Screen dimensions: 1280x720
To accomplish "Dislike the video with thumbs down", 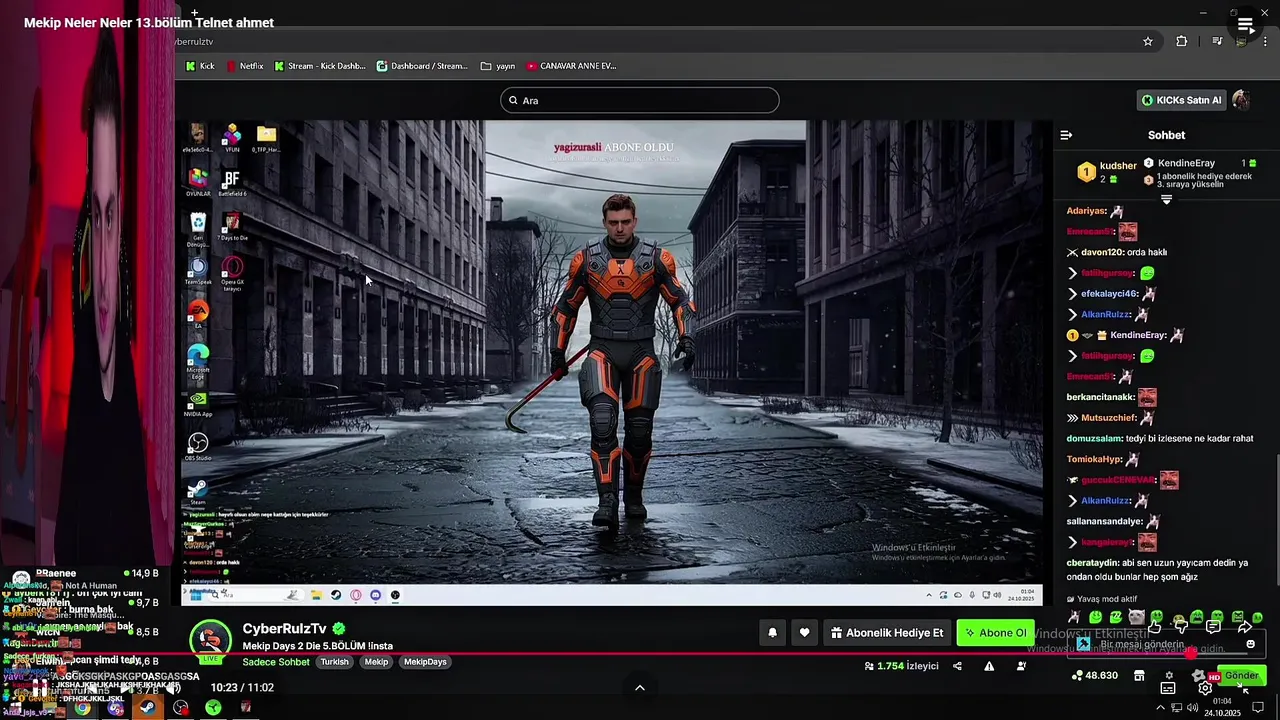I will 1182,627.
